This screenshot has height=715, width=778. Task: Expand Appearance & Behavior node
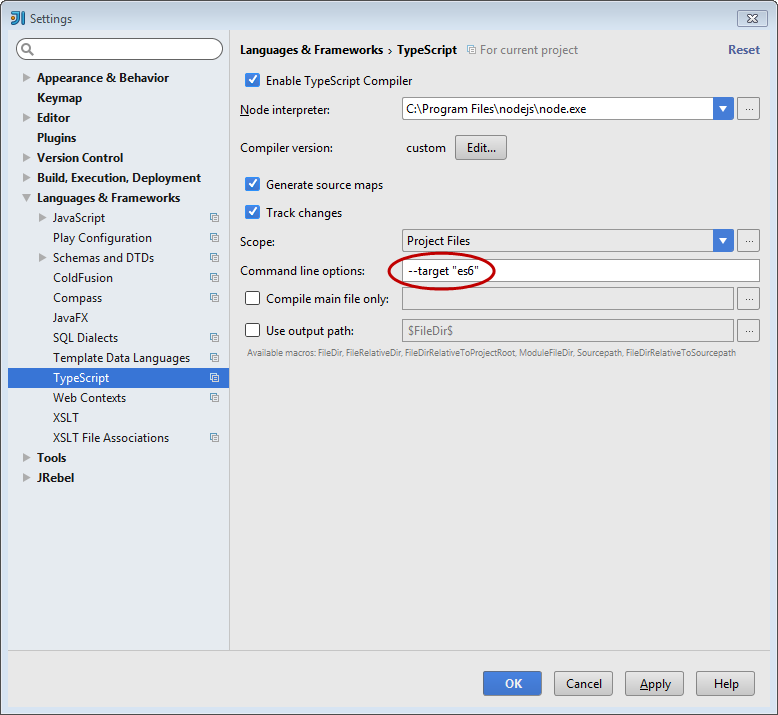pyautogui.click(x=26, y=77)
